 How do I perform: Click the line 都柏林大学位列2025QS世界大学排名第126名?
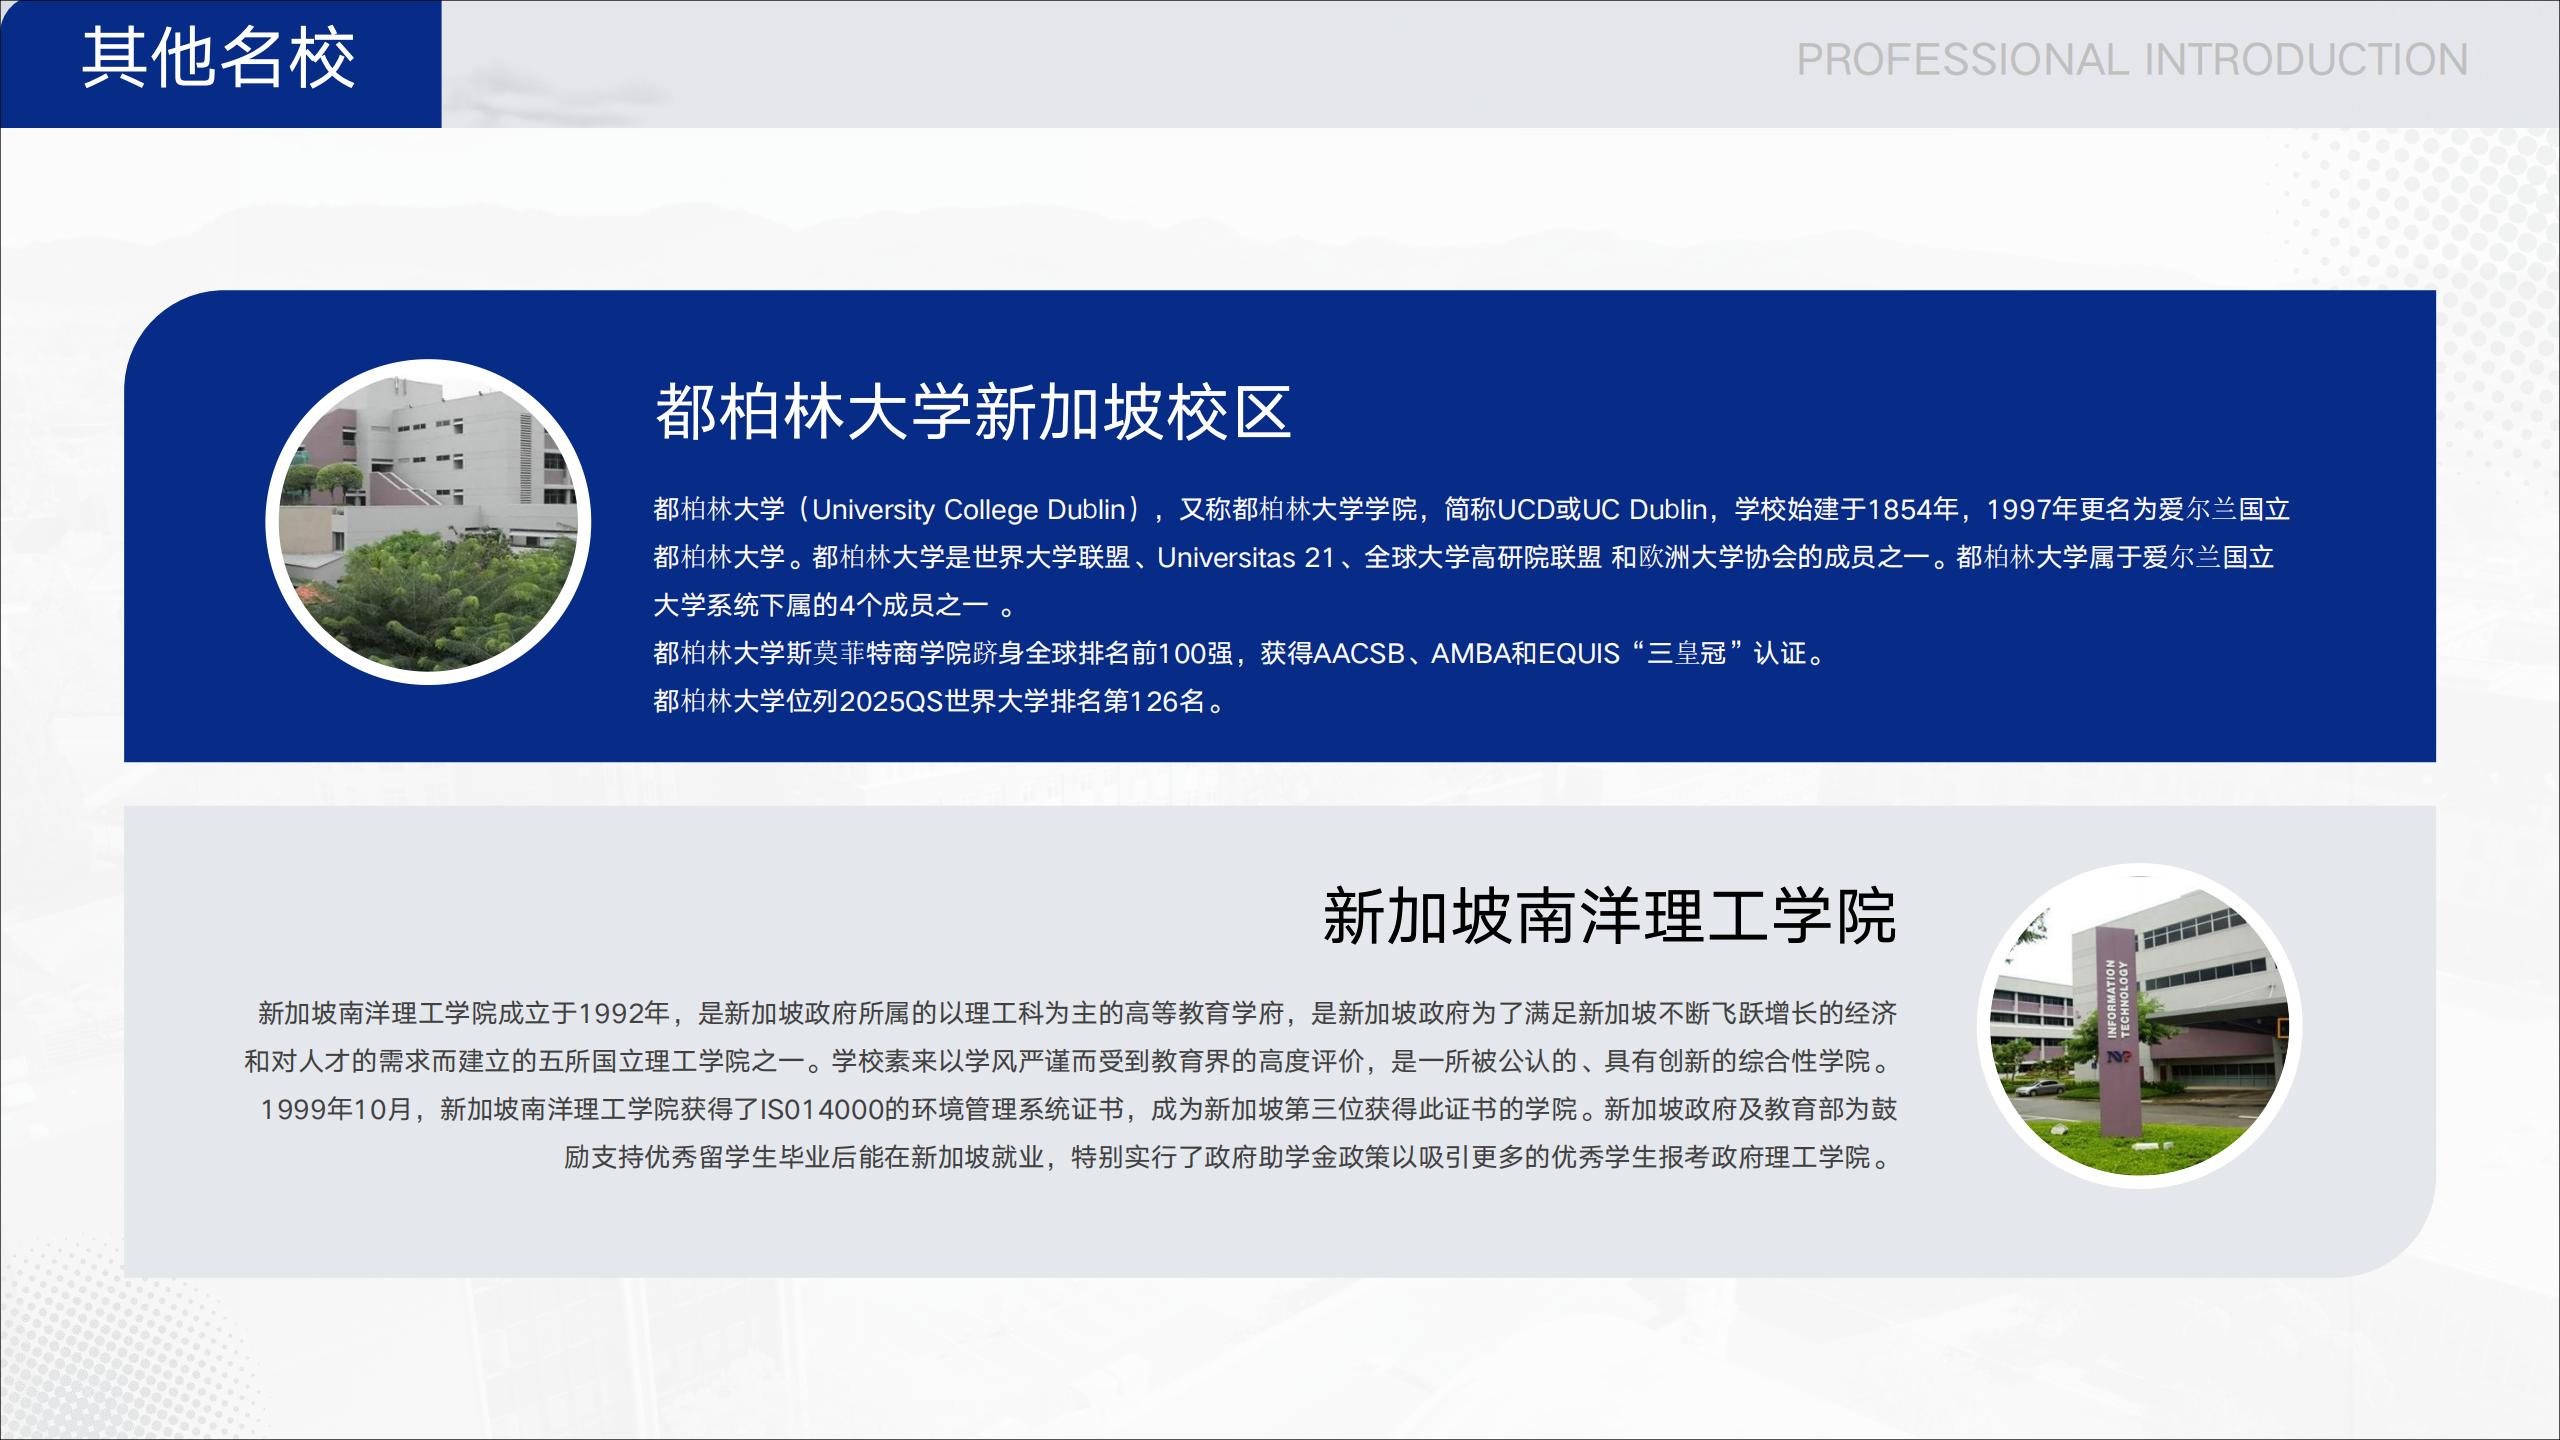tap(940, 701)
